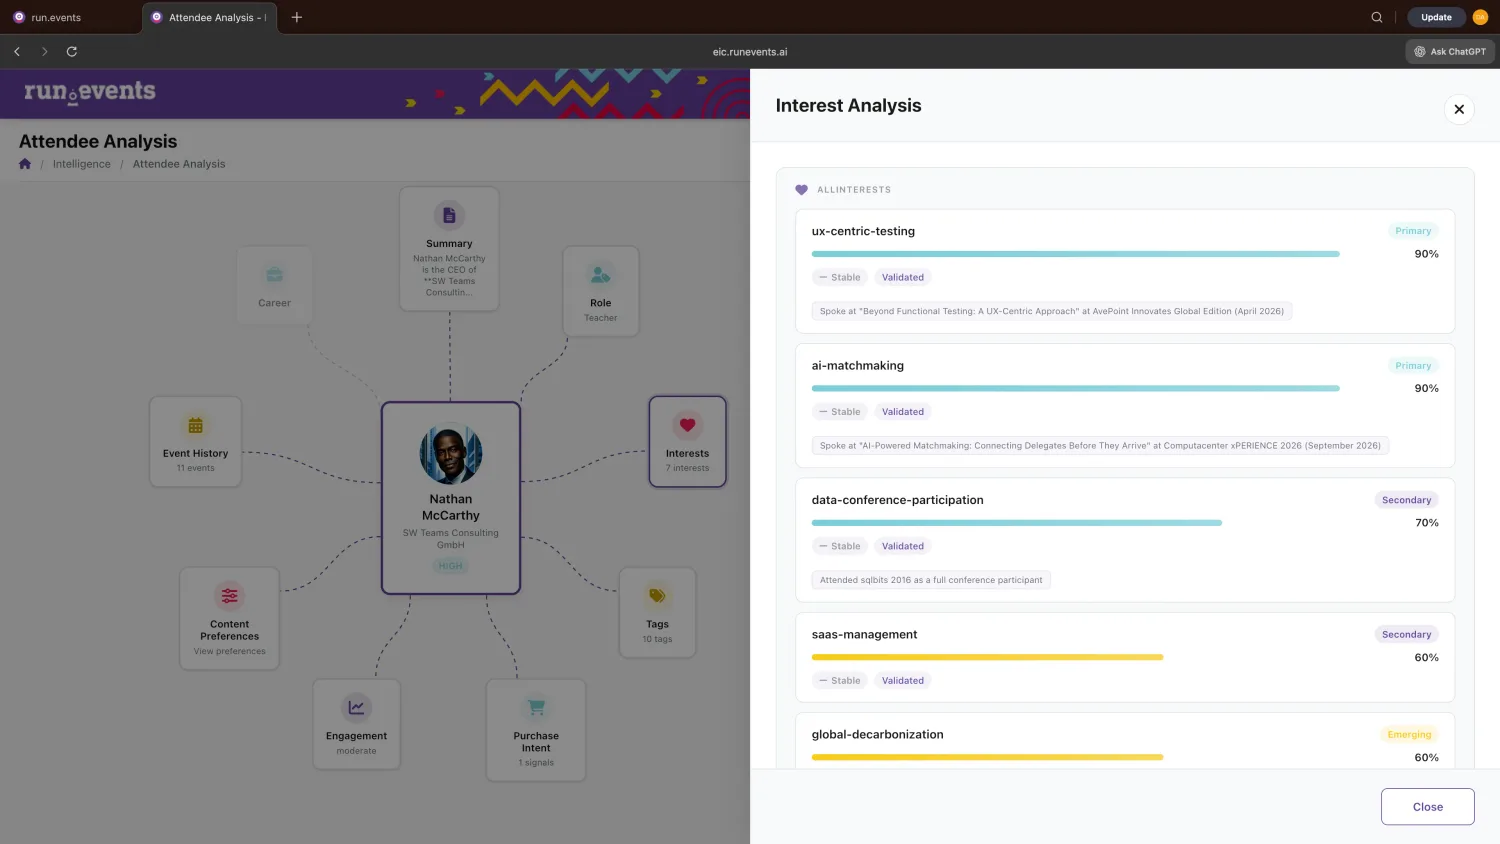Close the Interest Analysis panel with X
The width and height of the screenshot is (1500, 844).
1459,109
